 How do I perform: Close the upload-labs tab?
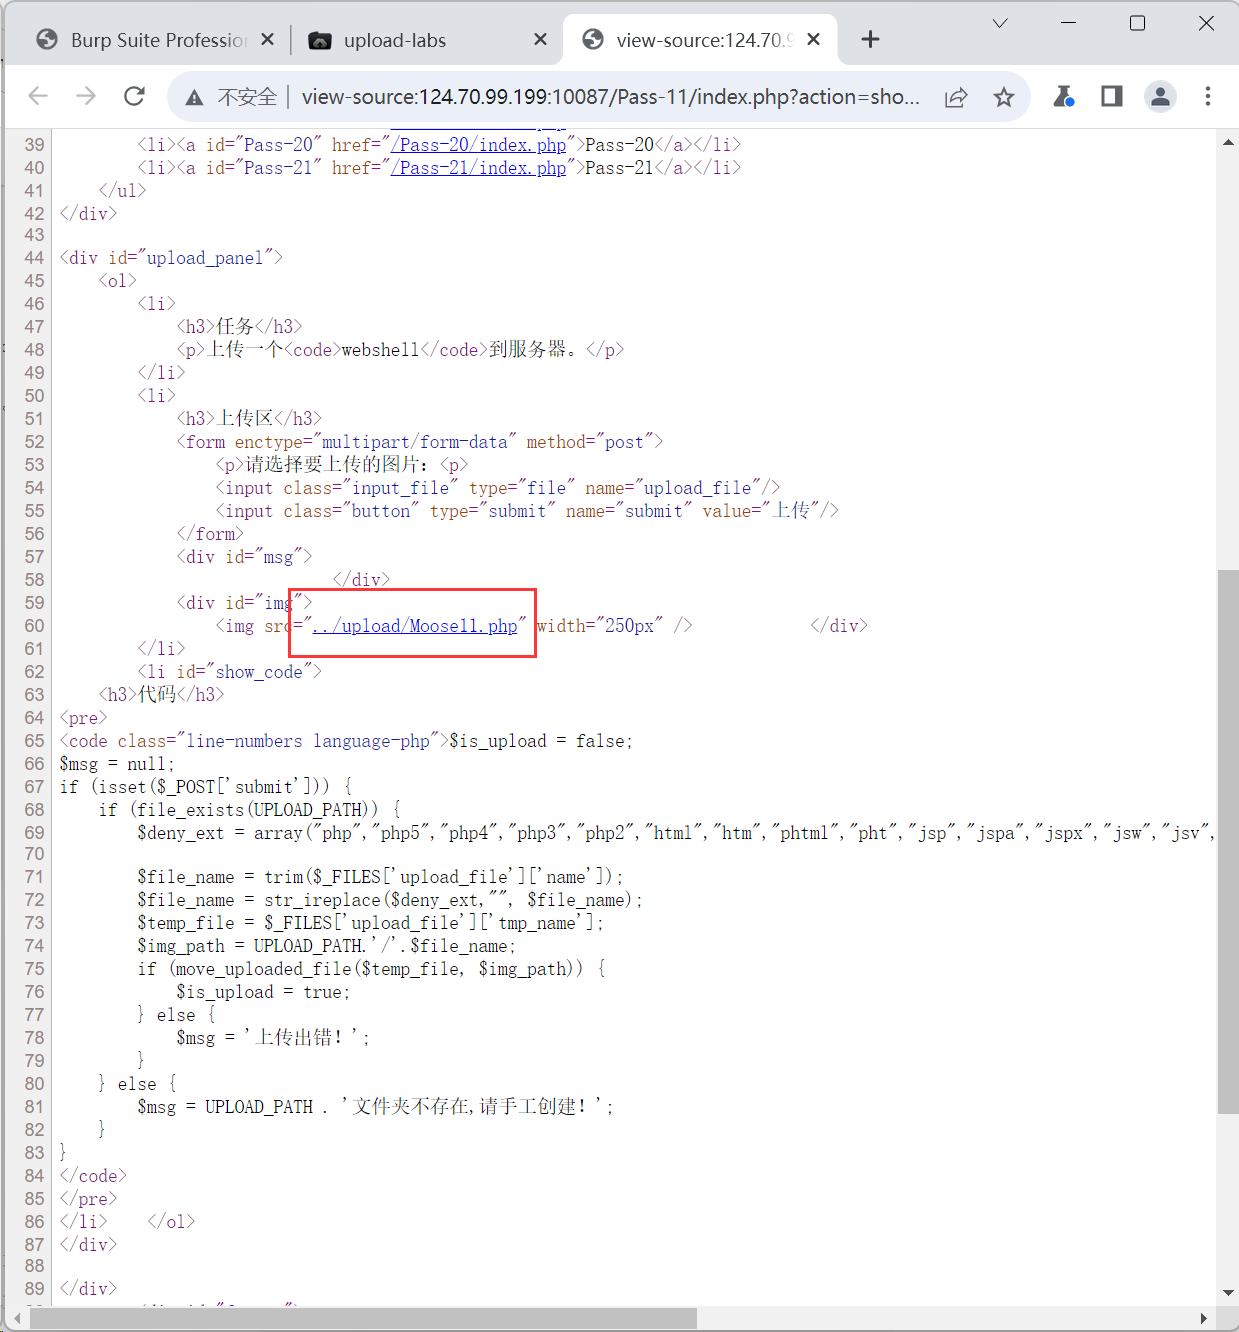click(540, 39)
